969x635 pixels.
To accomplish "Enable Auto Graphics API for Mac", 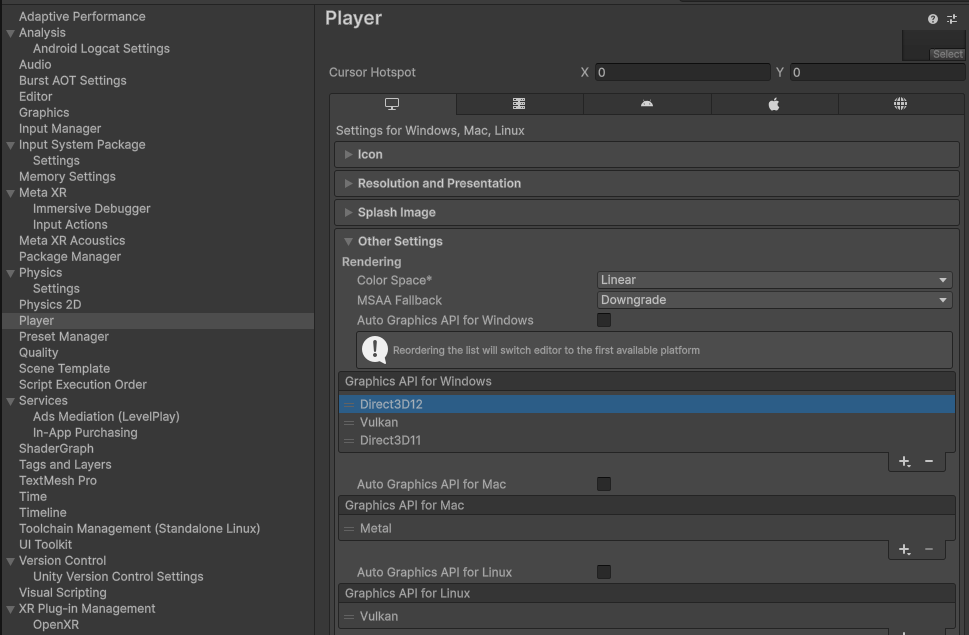I will click(604, 484).
